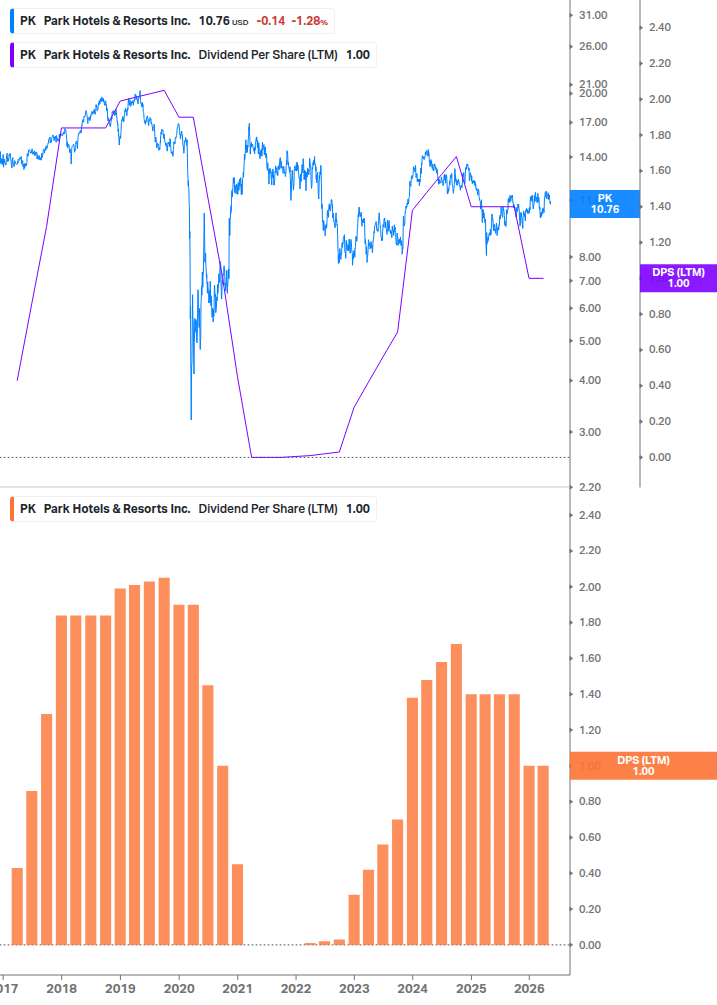Click the 2025 label on time axis
The height and width of the screenshot is (1005, 717).
(x=471, y=989)
